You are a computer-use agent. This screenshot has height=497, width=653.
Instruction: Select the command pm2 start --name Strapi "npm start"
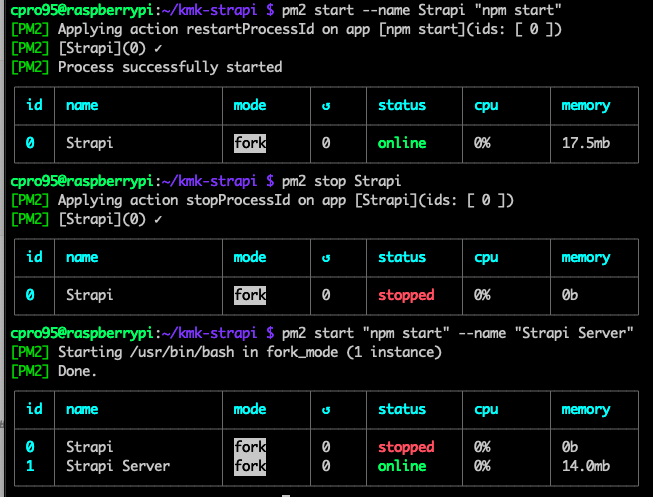tap(421, 10)
